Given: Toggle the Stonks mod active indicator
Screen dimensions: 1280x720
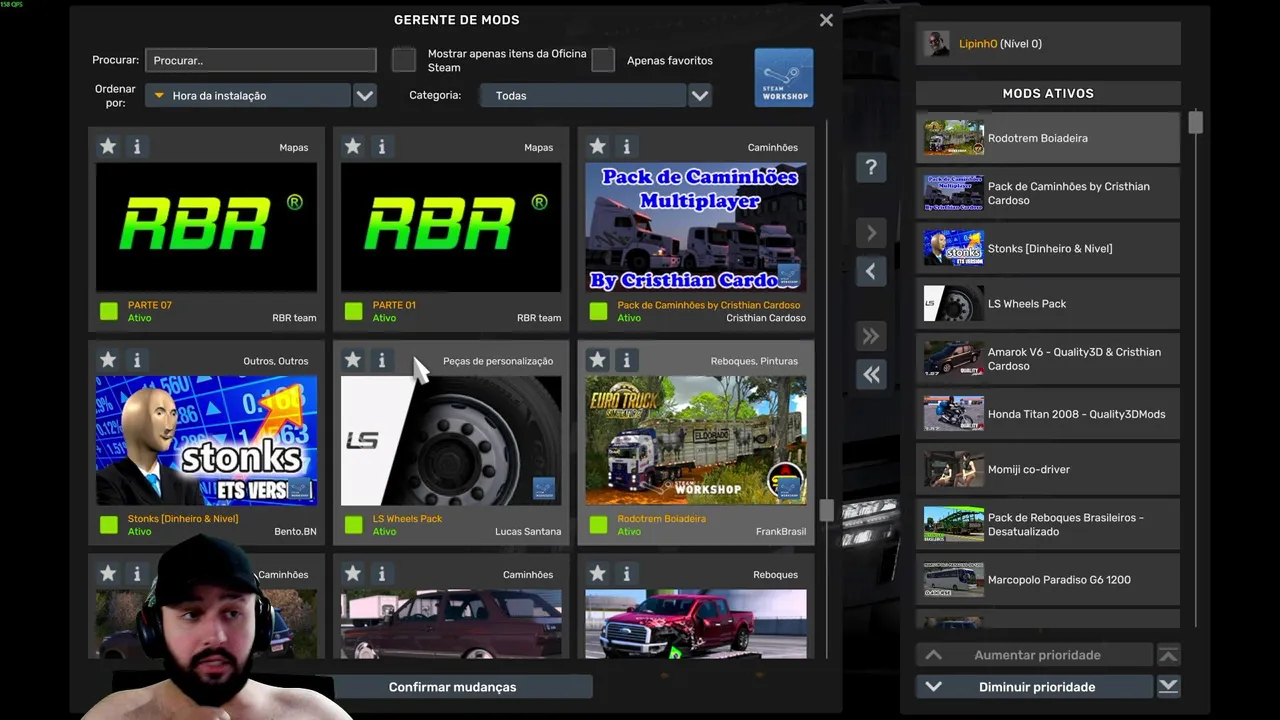Looking at the screenshot, I should click(109, 524).
